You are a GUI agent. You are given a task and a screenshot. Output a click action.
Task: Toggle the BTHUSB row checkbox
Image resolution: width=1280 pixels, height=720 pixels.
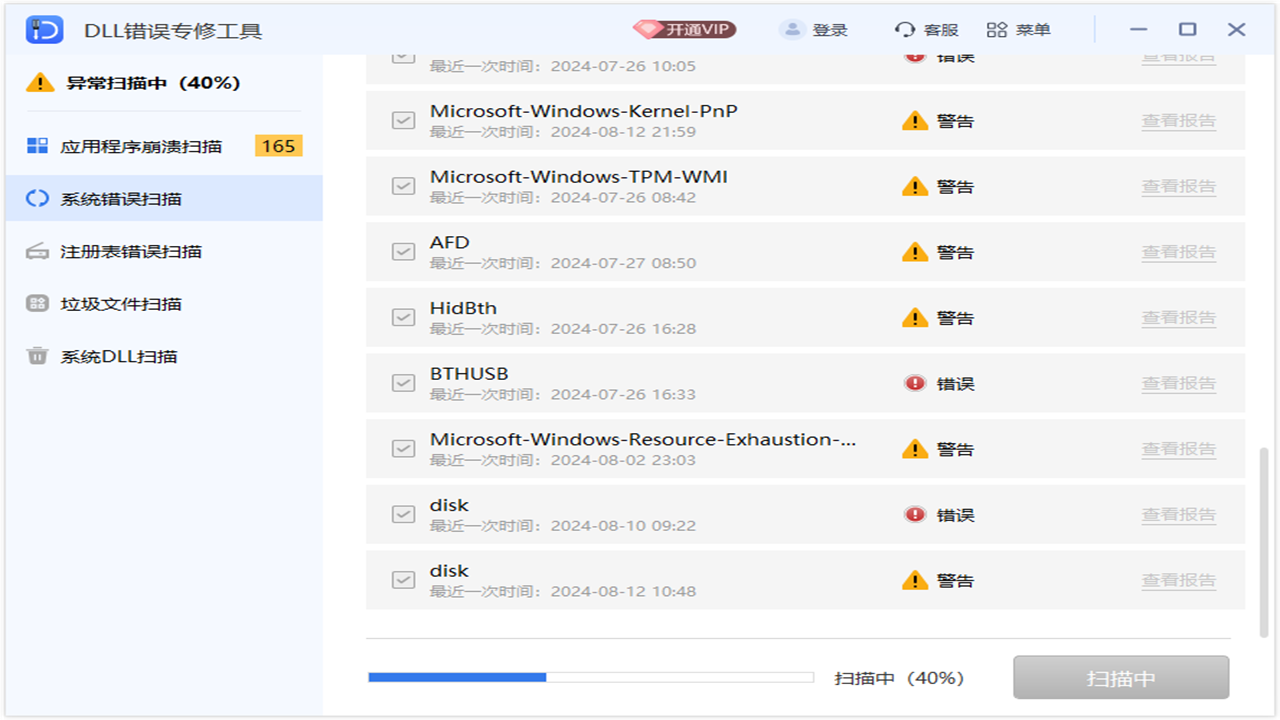[403, 383]
